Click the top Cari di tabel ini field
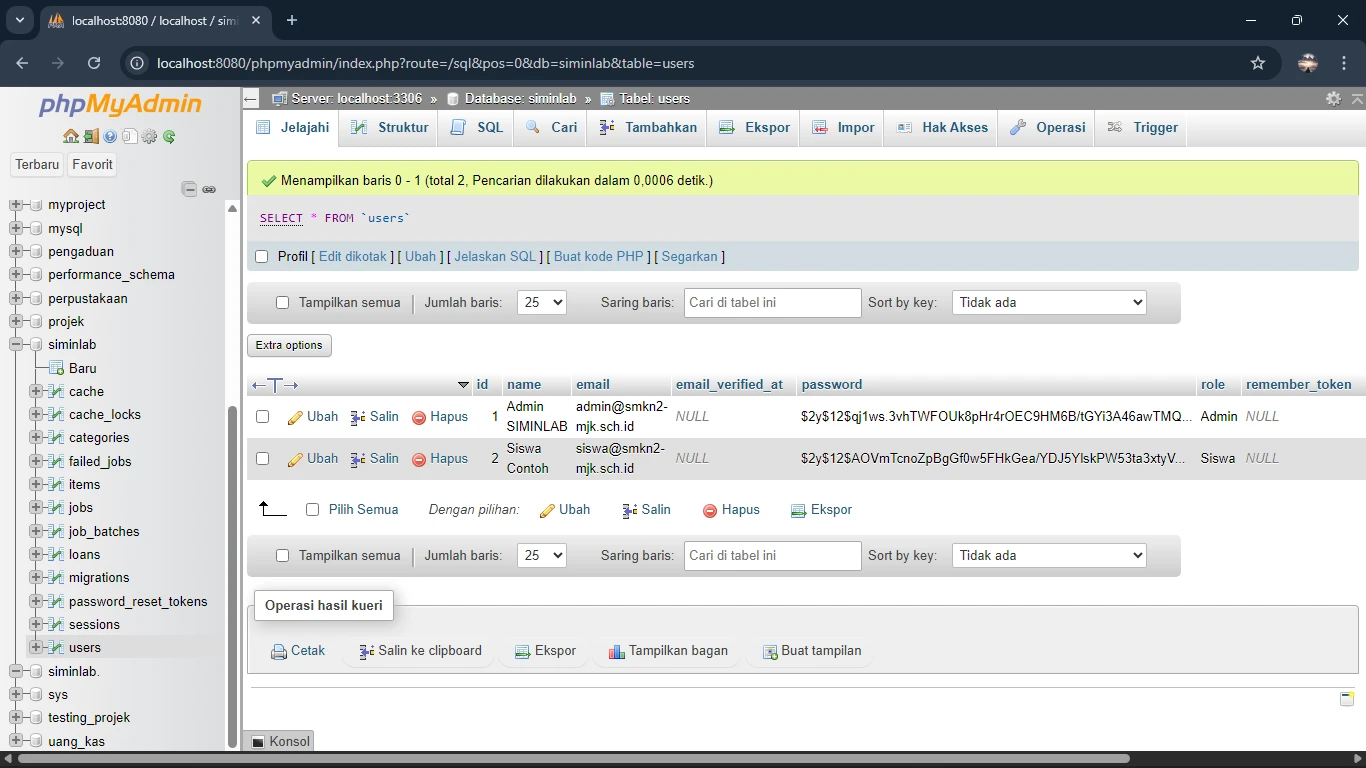 [x=772, y=303]
